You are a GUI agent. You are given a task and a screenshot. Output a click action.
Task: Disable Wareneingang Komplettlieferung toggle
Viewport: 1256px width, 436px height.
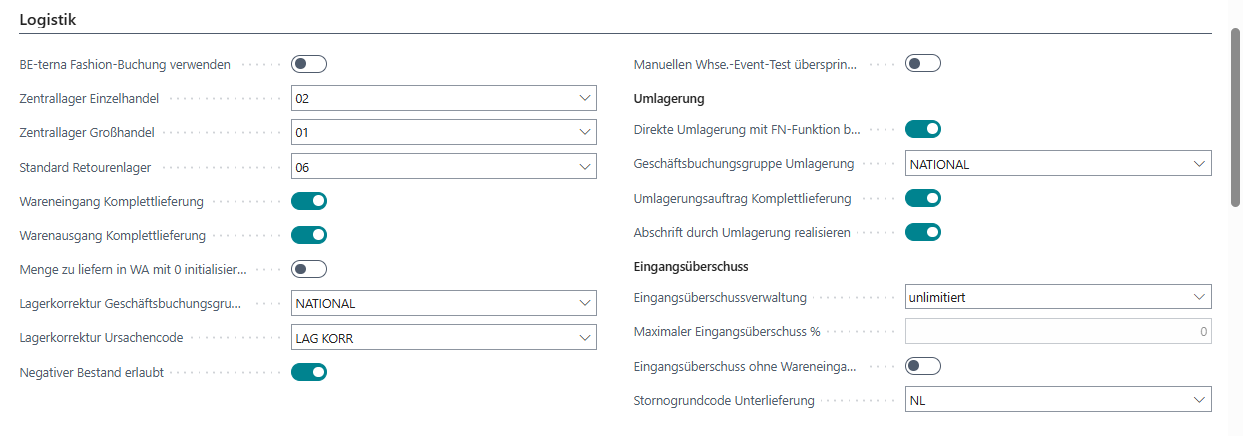[309, 202]
